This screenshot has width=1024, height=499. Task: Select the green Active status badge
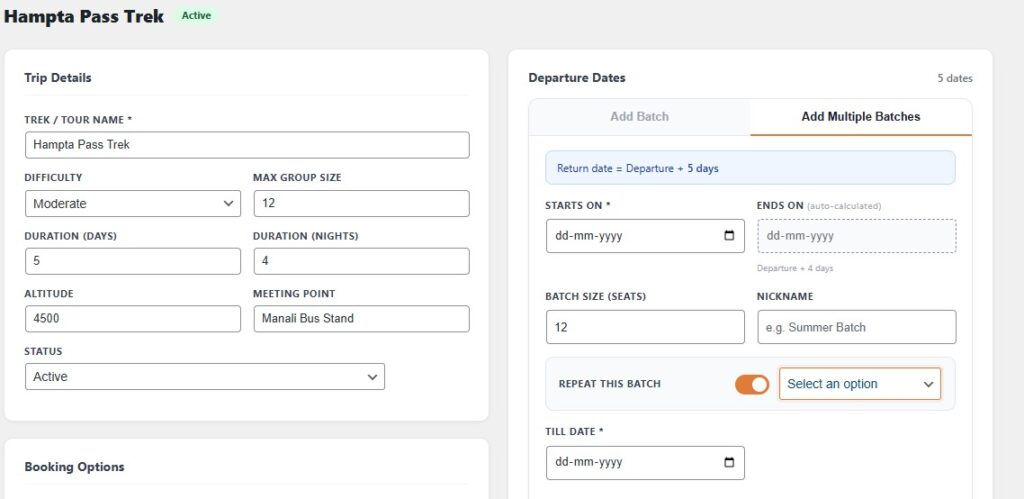[197, 16]
